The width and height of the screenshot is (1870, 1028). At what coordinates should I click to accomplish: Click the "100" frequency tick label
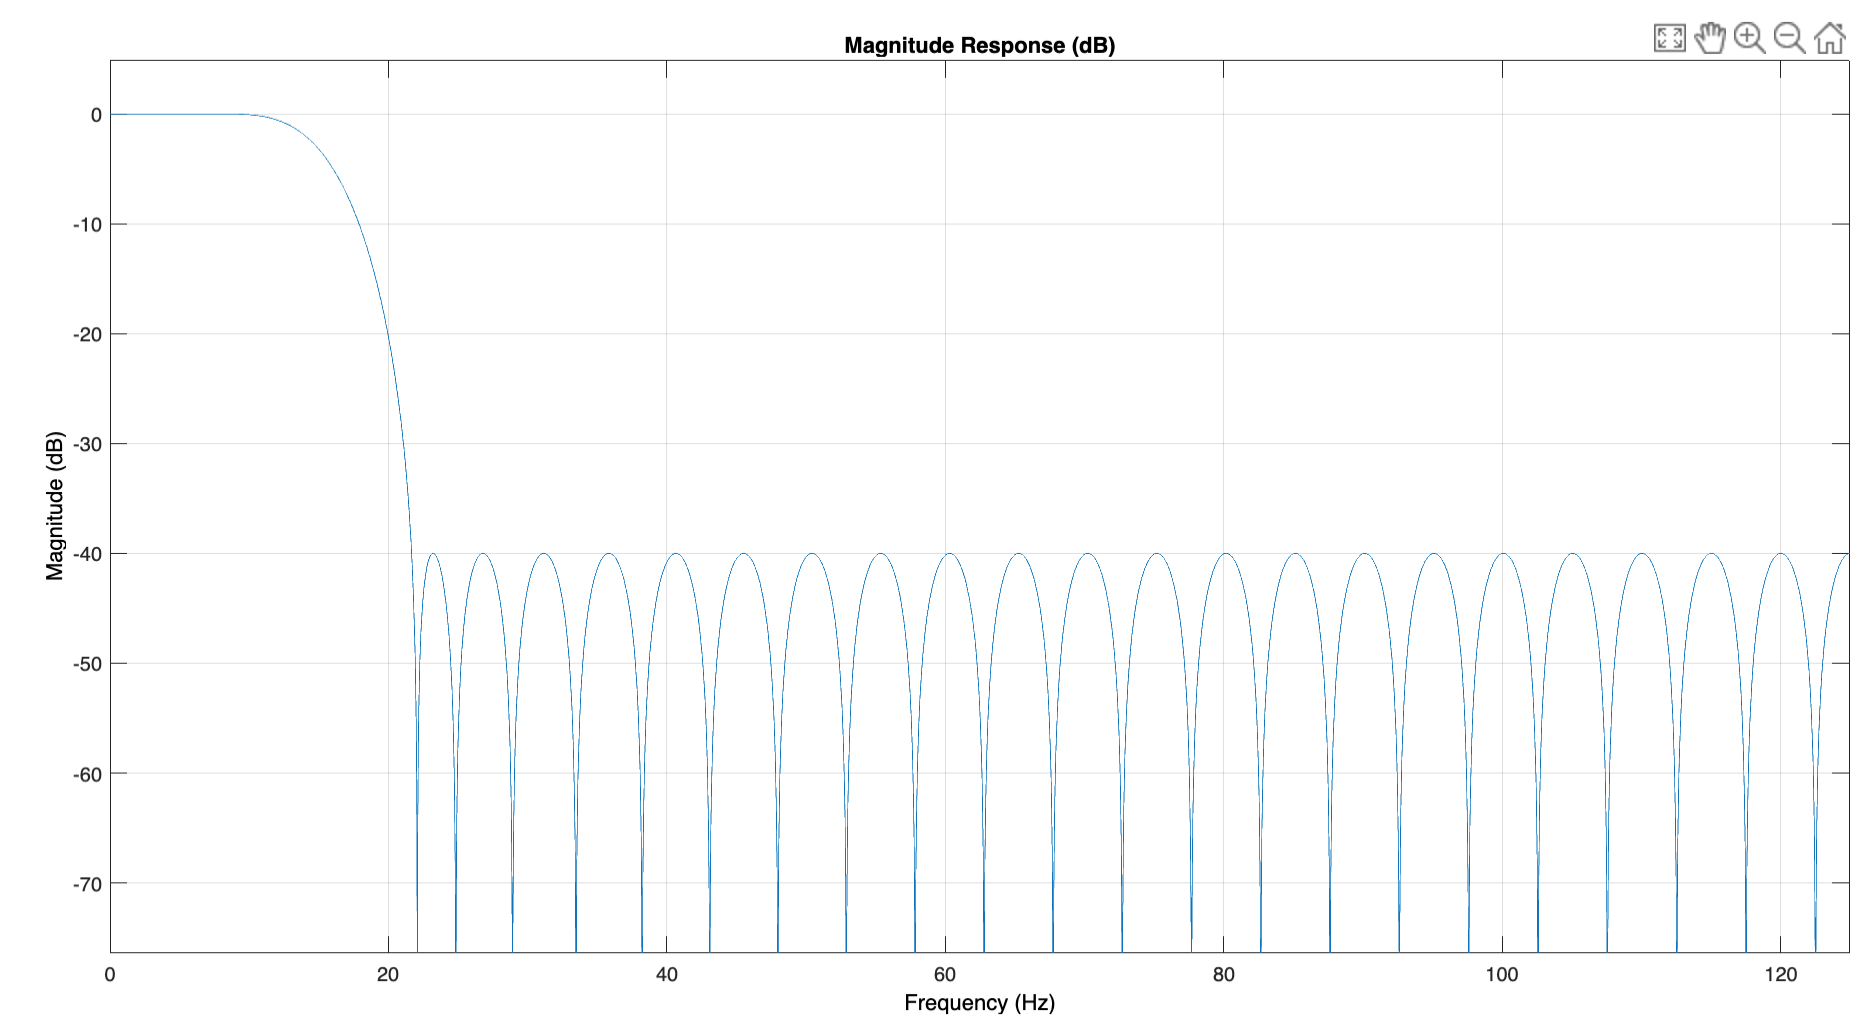[1502, 974]
